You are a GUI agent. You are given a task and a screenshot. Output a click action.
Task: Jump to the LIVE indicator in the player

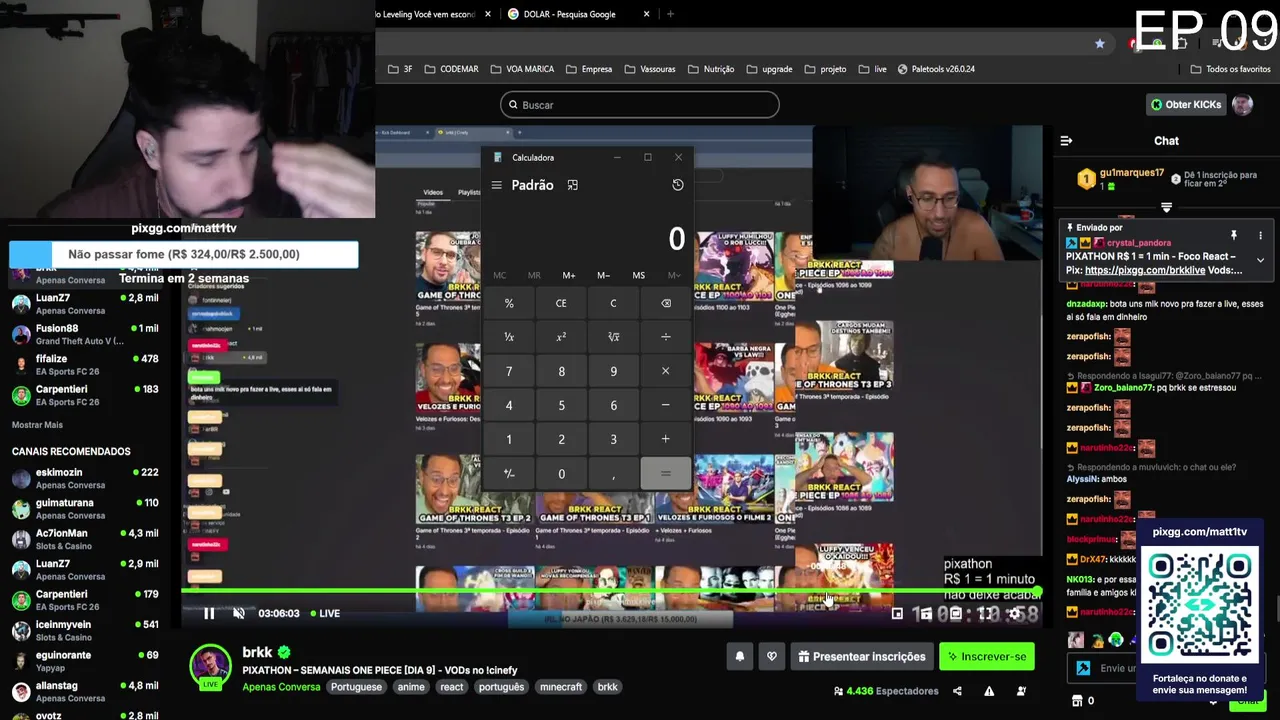pyautogui.click(x=325, y=613)
